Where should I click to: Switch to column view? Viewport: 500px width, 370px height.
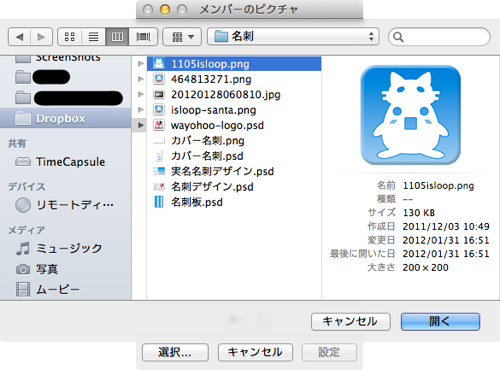pos(117,37)
